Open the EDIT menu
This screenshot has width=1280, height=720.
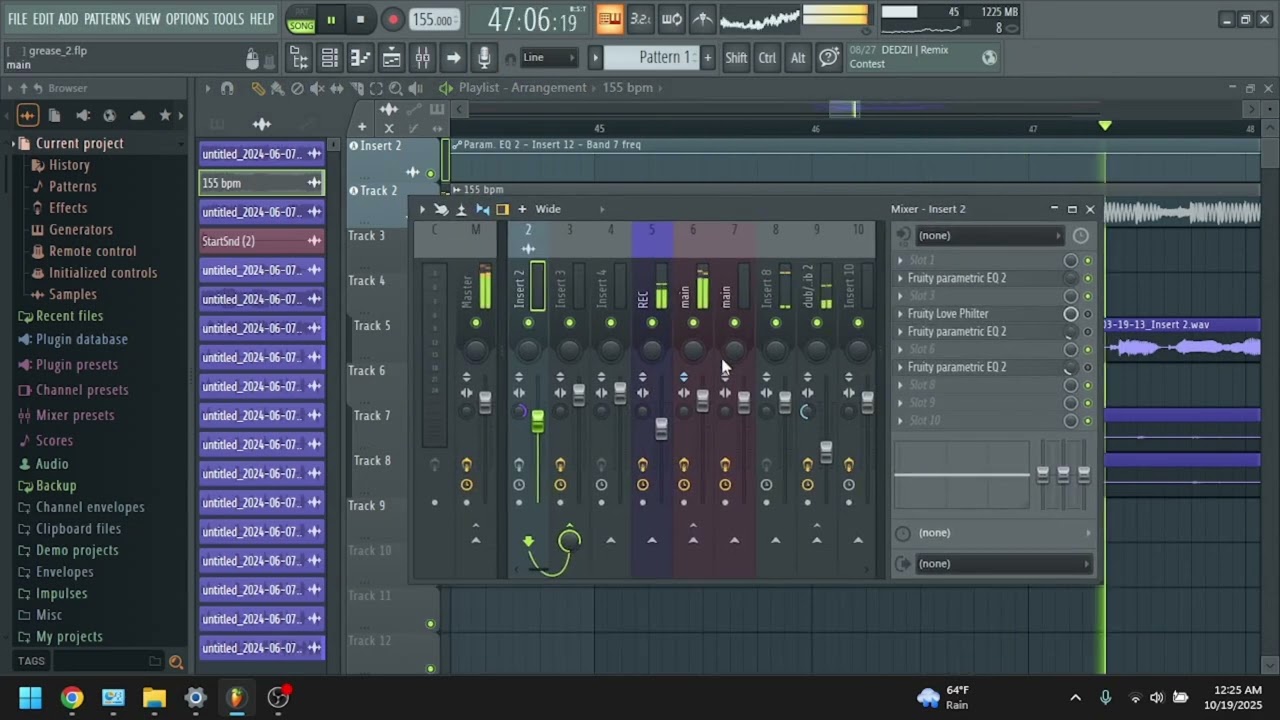pos(43,19)
